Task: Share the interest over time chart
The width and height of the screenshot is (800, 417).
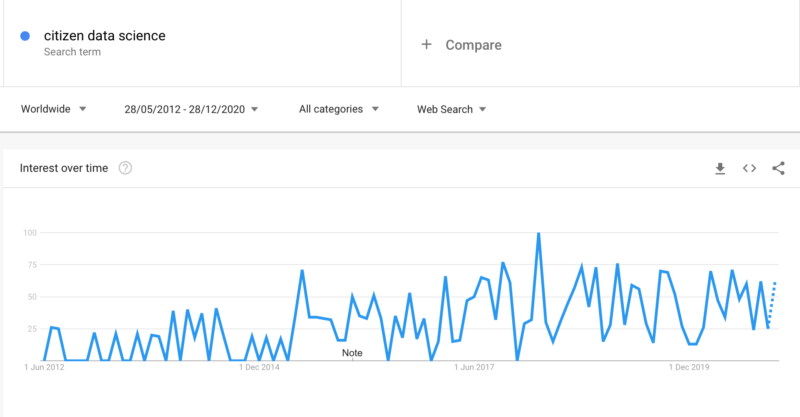Action: (778, 168)
